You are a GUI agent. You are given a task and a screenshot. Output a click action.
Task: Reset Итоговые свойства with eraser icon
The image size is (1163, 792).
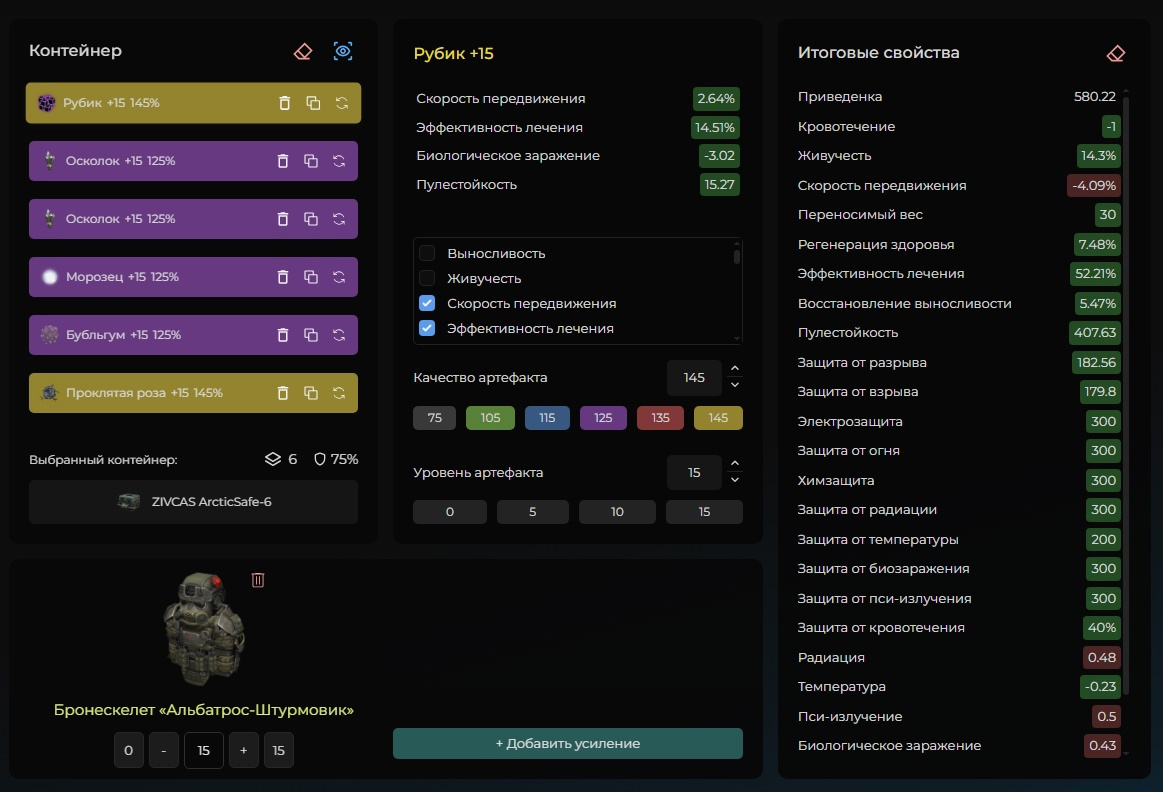point(1116,53)
